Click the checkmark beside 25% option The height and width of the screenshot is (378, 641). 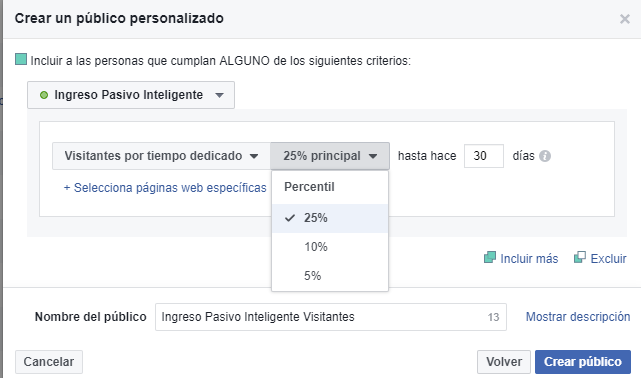click(290, 218)
